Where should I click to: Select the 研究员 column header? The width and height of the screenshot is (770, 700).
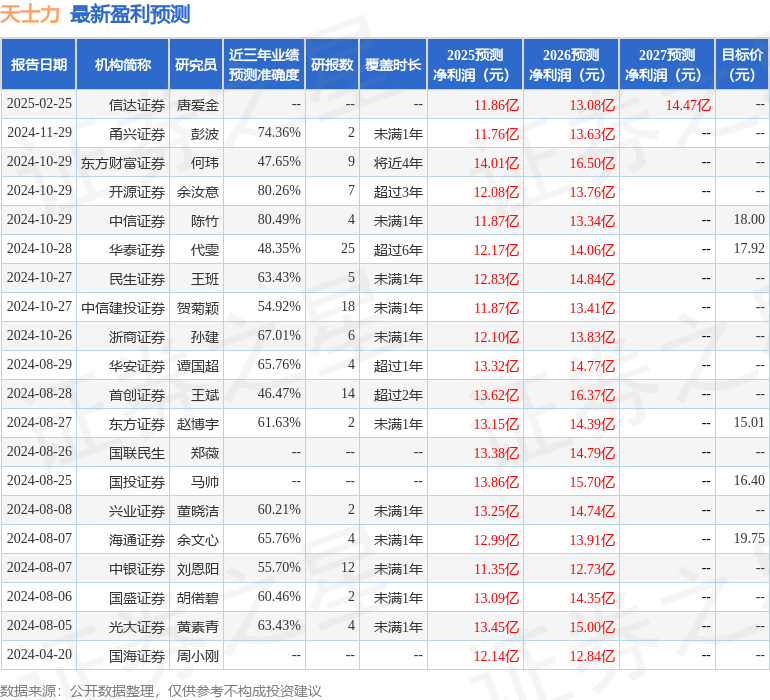pos(196,64)
